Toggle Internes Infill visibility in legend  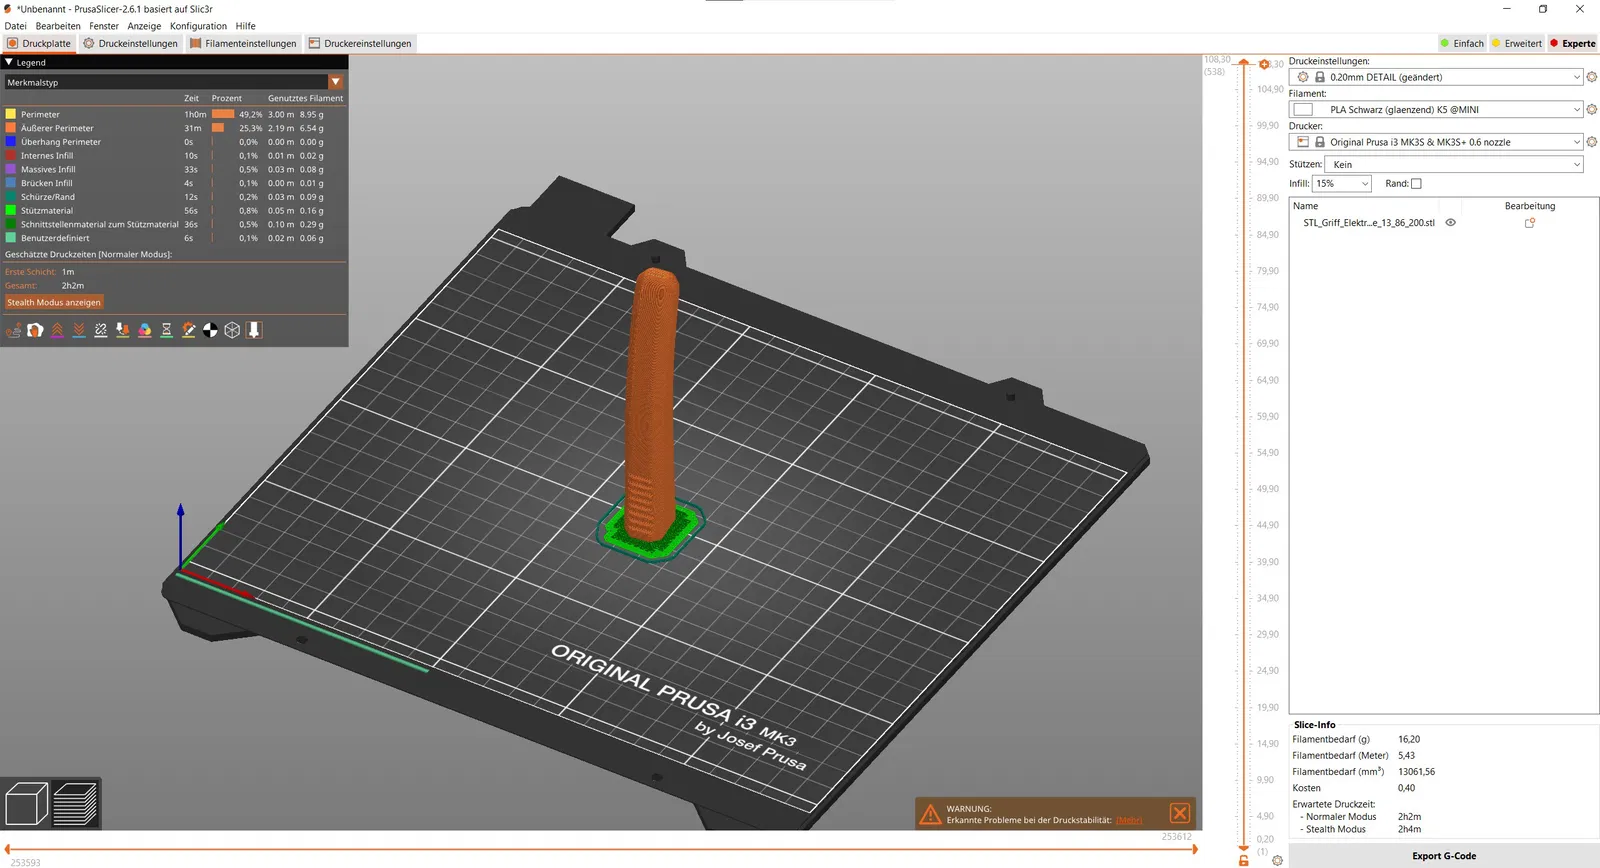pos(174,156)
